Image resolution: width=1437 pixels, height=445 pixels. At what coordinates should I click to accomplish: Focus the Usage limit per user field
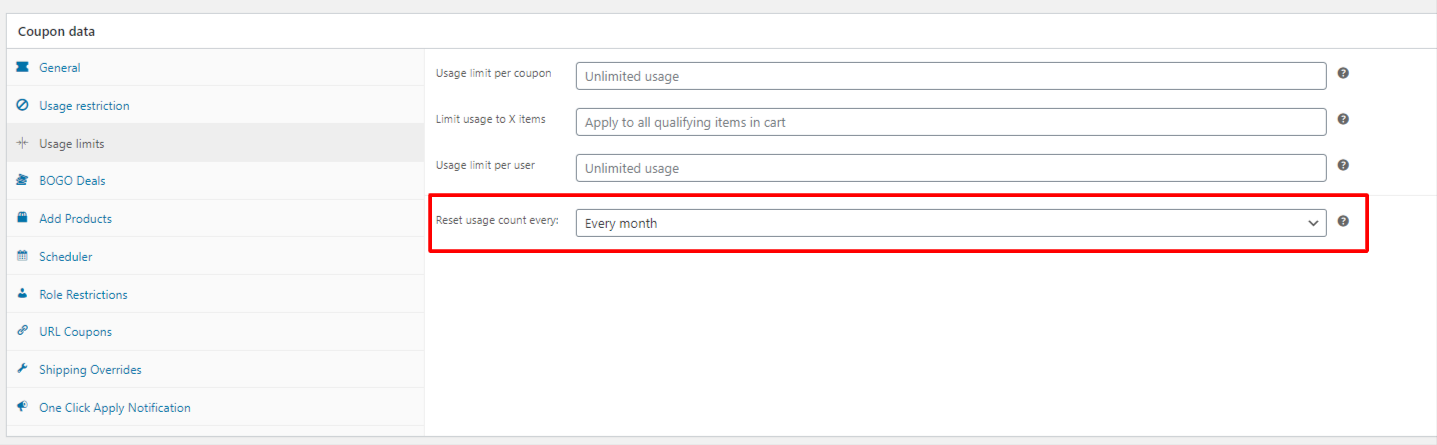(951, 168)
